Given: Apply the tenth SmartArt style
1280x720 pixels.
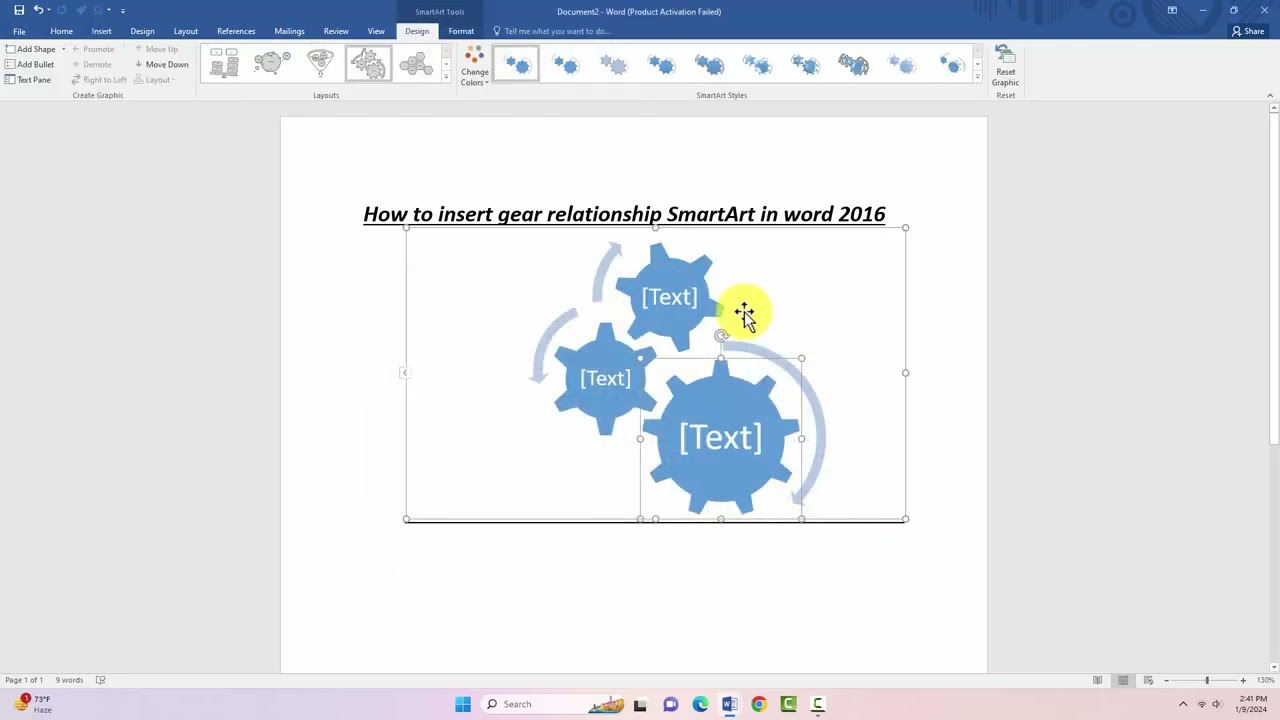Looking at the screenshot, I should tap(949, 64).
